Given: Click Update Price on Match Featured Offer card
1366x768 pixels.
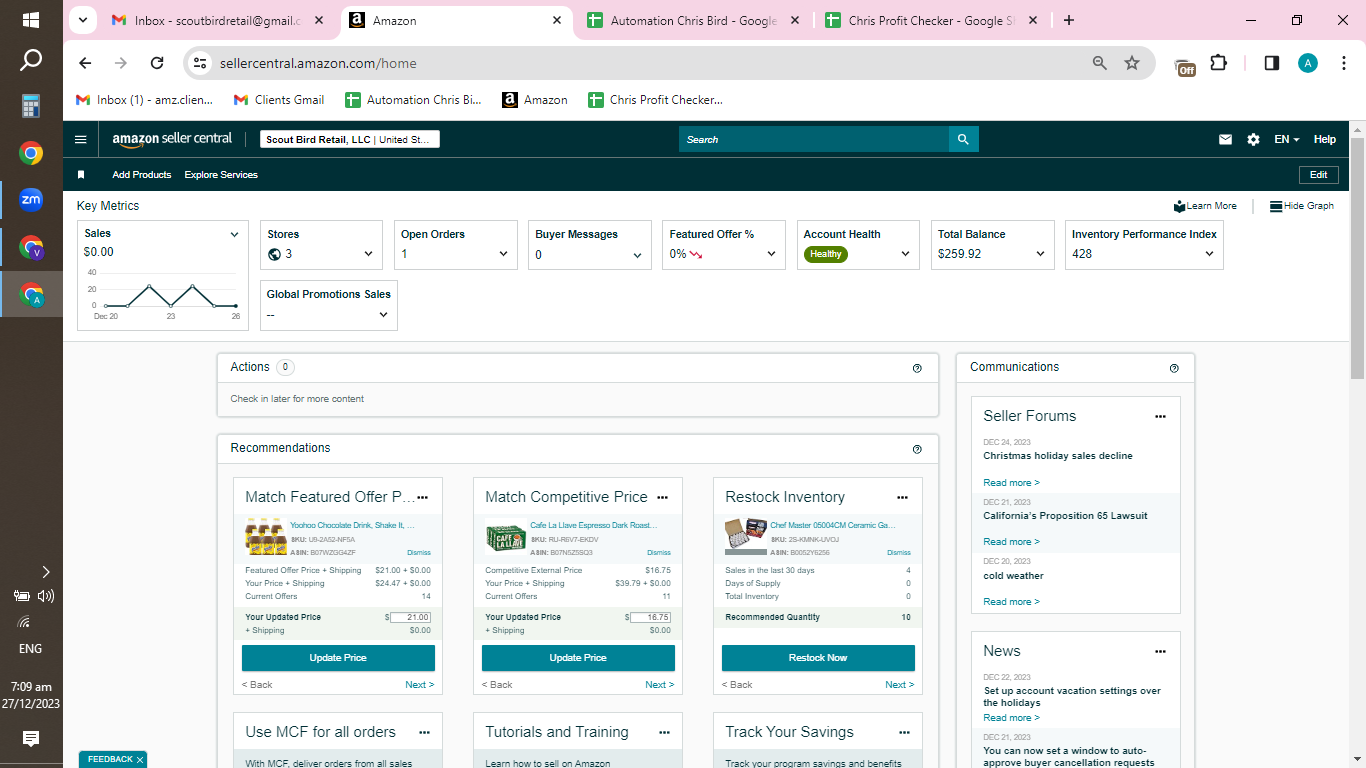Looking at the screenshot, I should (338, 658).
